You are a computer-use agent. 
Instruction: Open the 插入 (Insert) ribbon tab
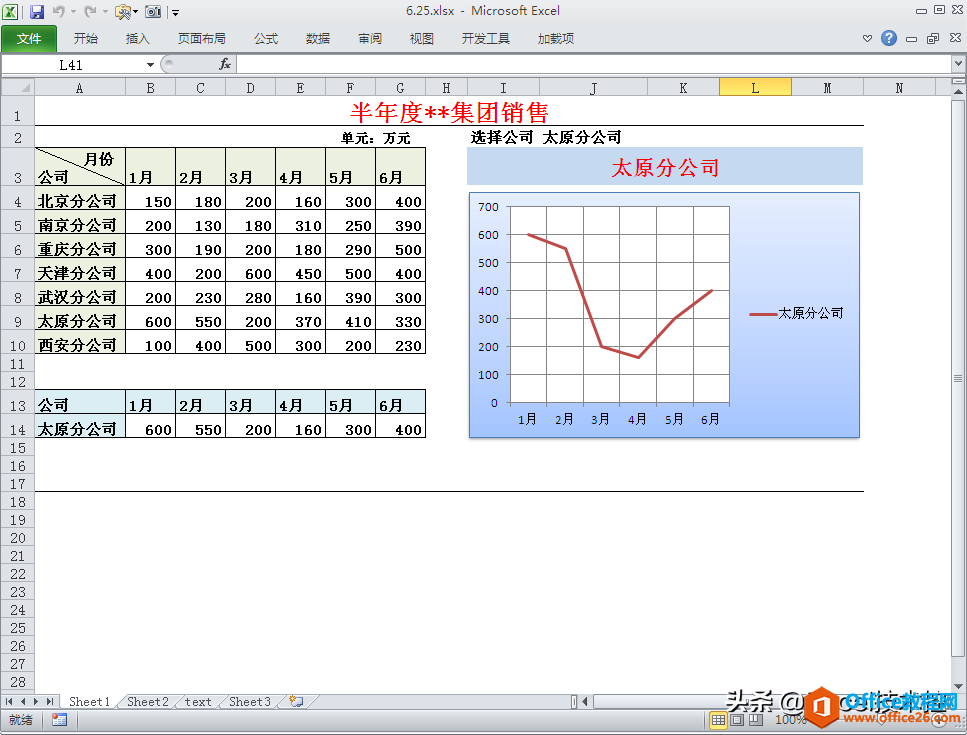138,38
